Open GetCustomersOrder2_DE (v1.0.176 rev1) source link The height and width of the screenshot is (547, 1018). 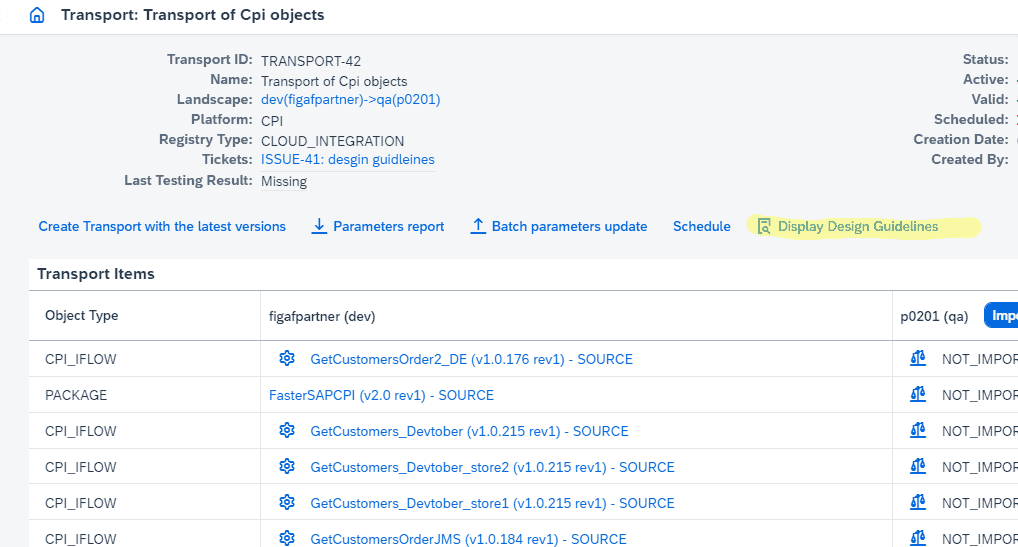[471, 359]
